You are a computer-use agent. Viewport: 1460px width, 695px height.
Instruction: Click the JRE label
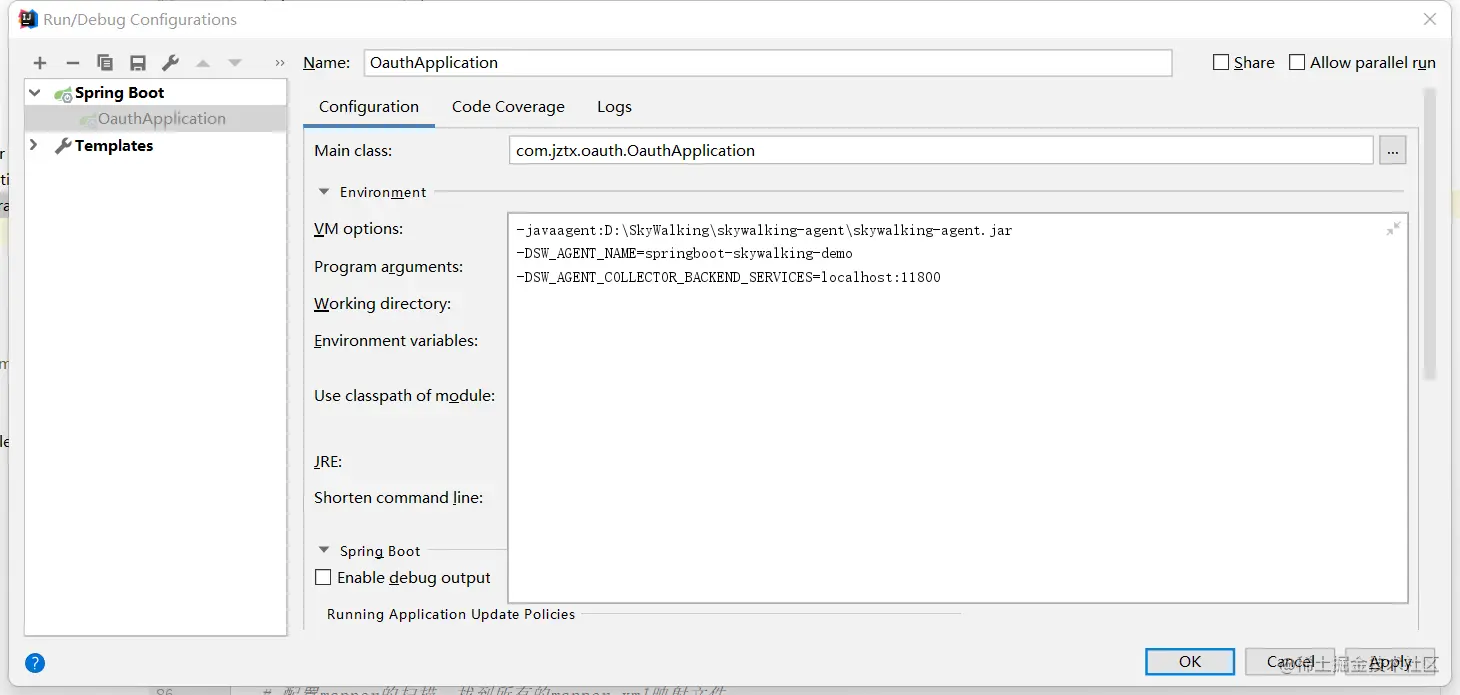pos(328,462)
